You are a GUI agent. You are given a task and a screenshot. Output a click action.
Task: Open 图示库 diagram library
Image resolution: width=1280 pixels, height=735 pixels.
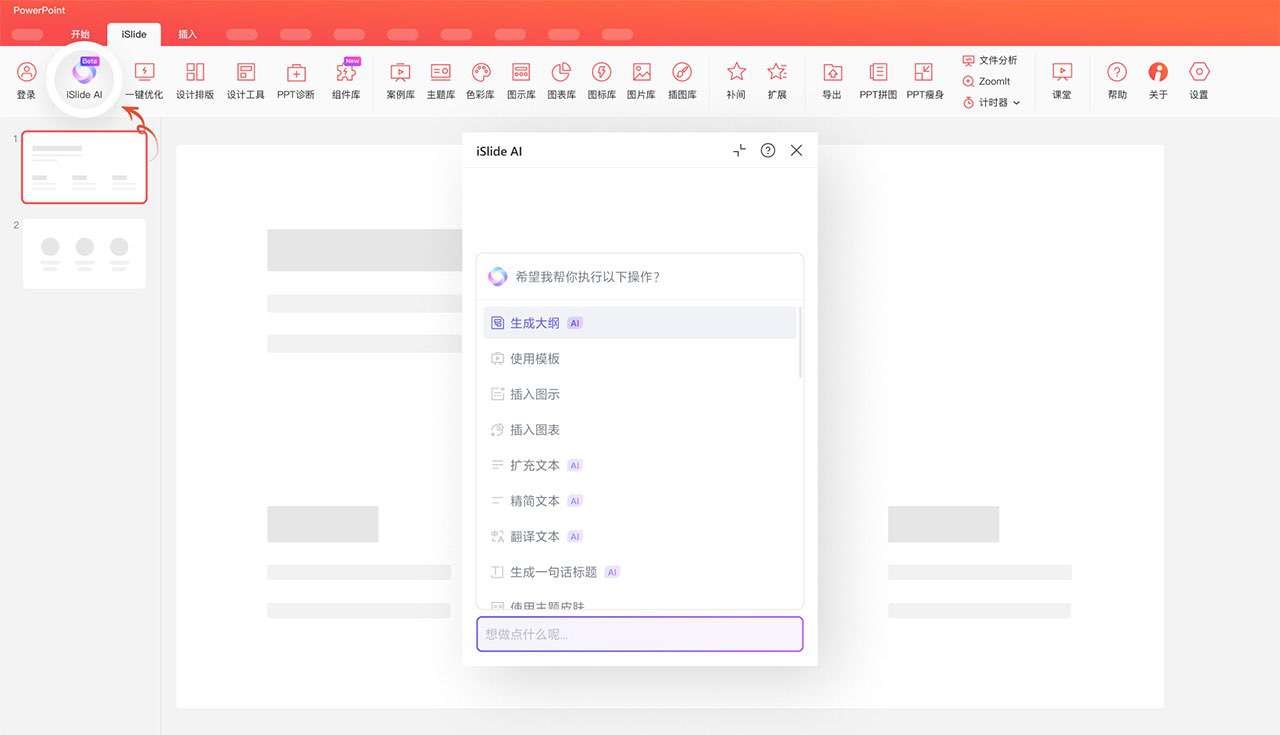[521, 80]
